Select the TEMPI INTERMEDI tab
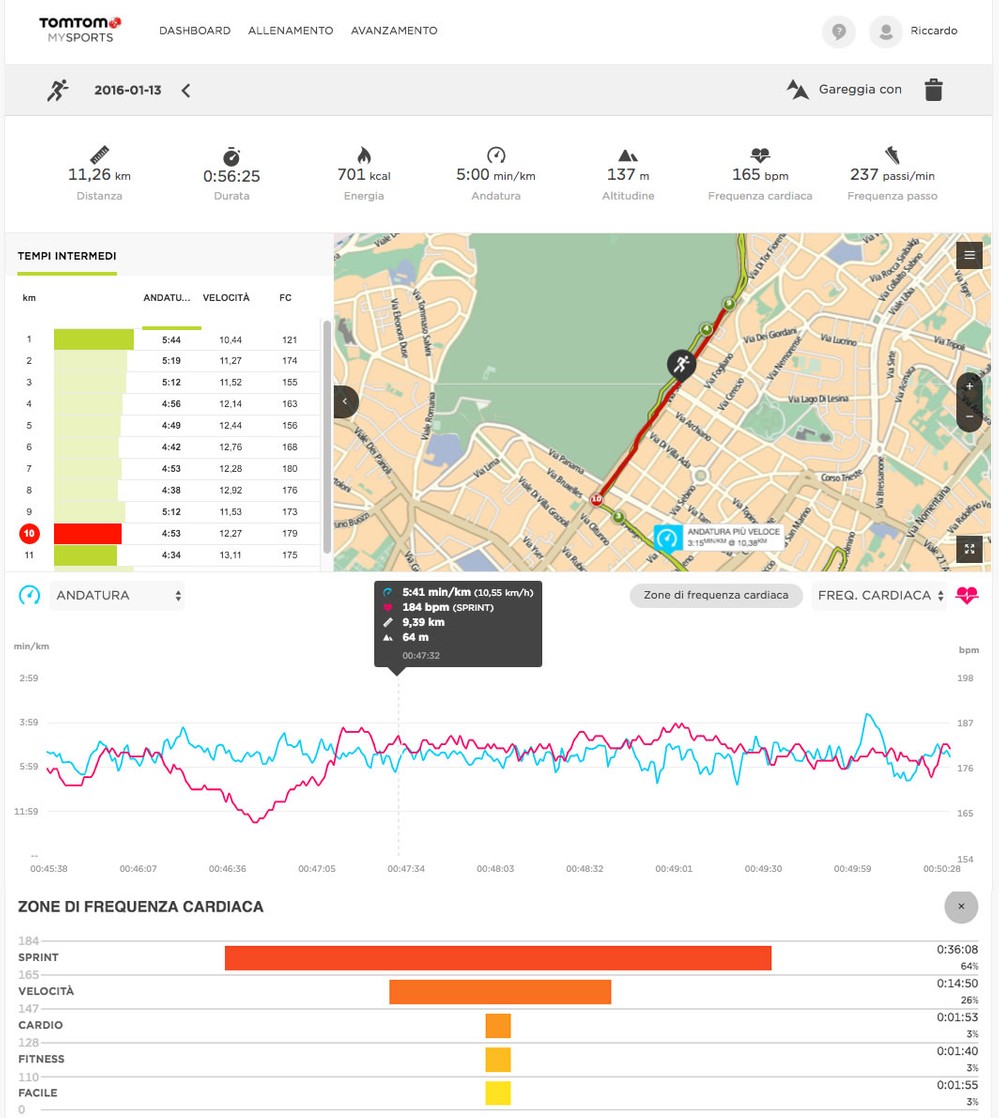The height and width of the screenshot is (1118, 1000). (x=66, y=257)
